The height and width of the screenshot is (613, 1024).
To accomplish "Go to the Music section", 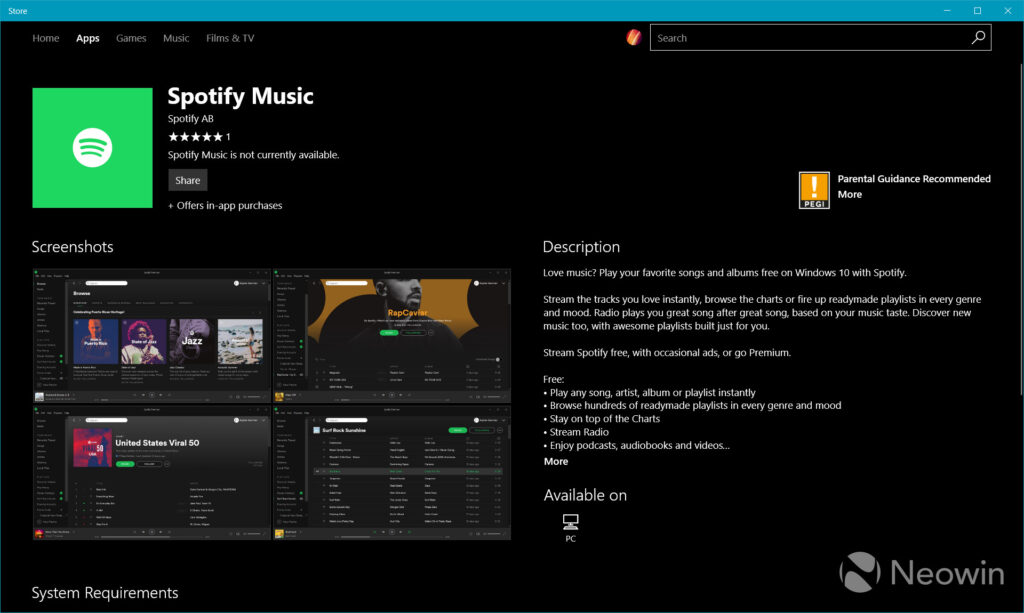I will (176, 38).
